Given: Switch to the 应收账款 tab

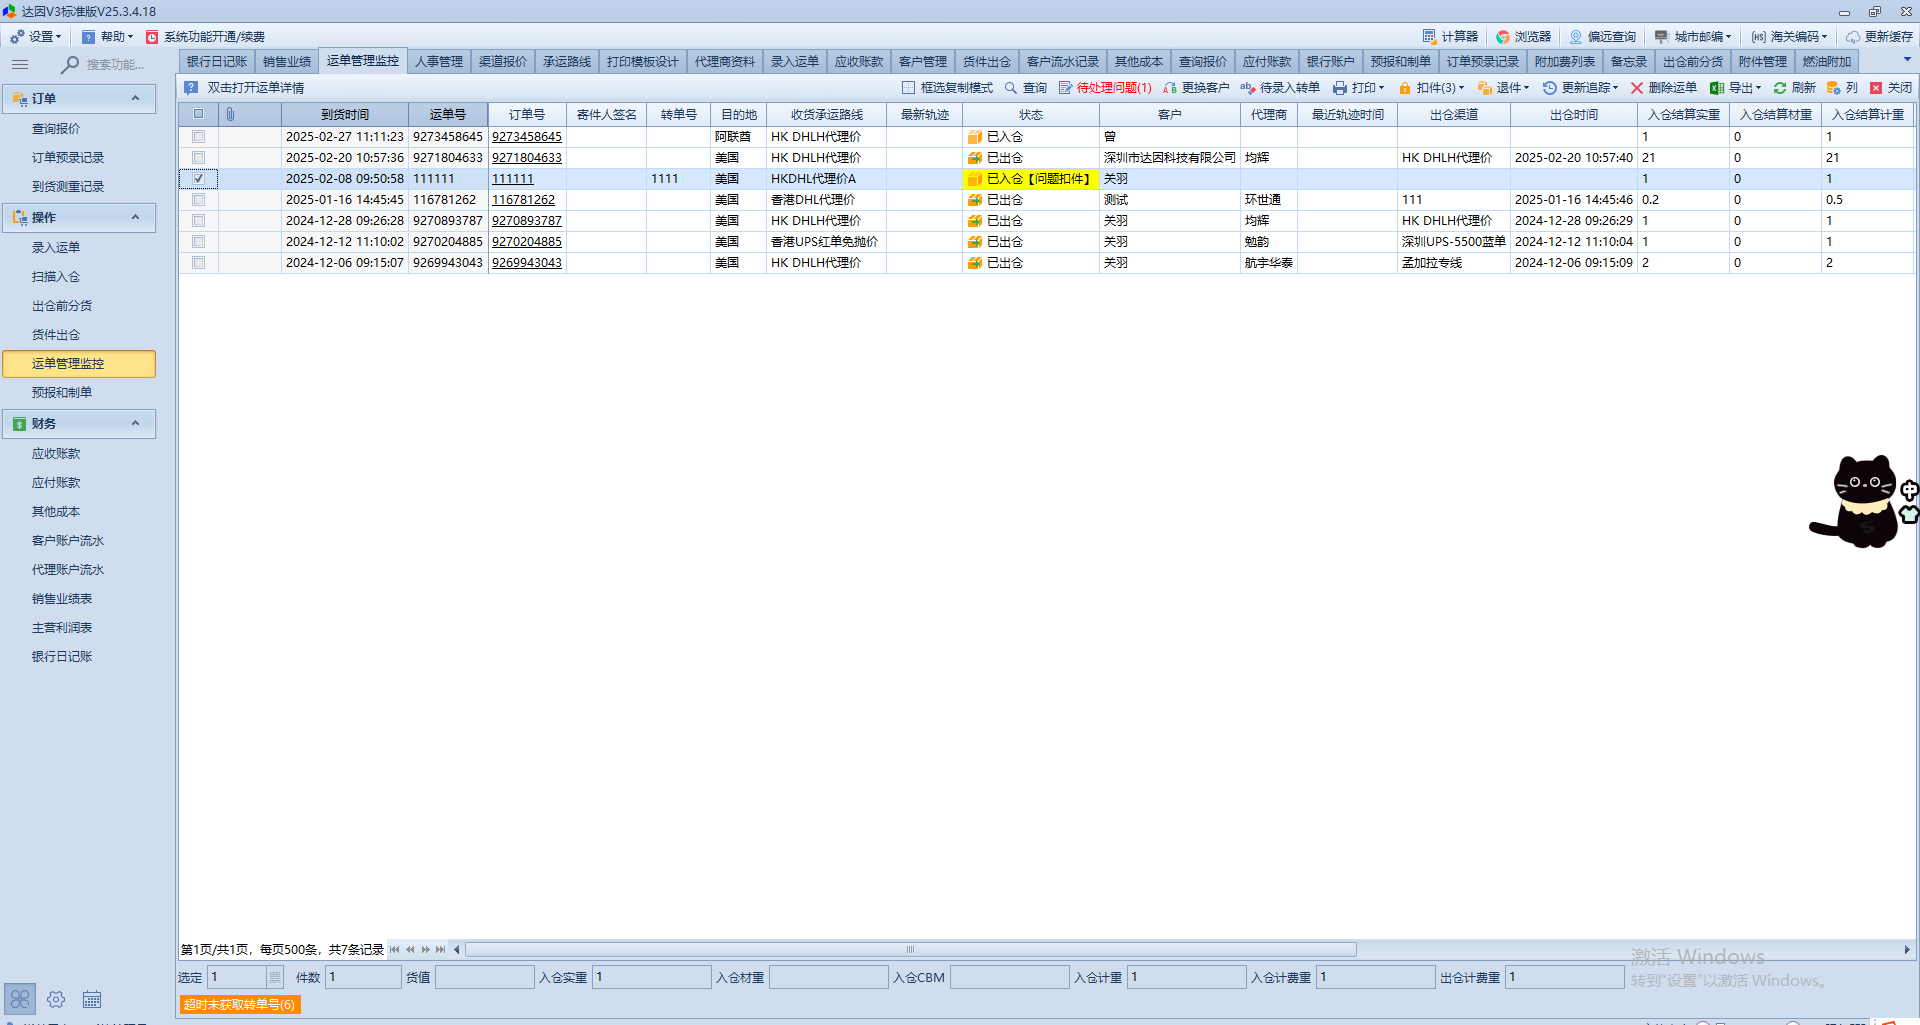Looking at the screenshot, I should pyautogui.click(x=858, y=62).
